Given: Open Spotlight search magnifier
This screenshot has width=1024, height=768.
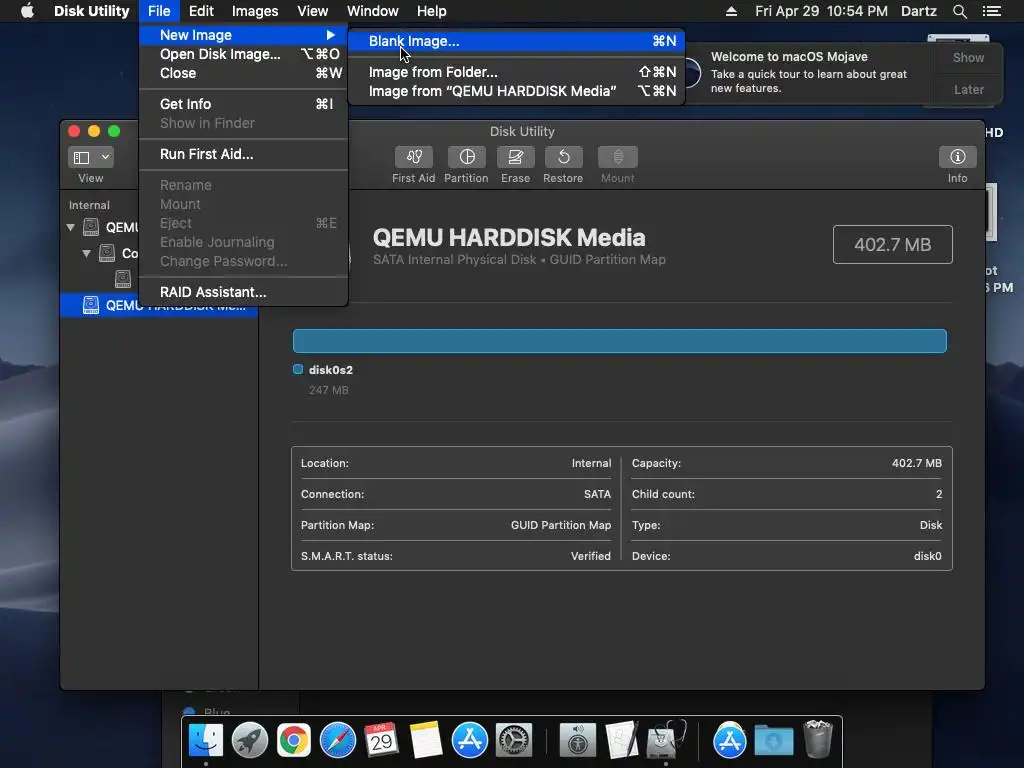Looking at the screenshot, I should pyautogui.click(x=959, y=11).
